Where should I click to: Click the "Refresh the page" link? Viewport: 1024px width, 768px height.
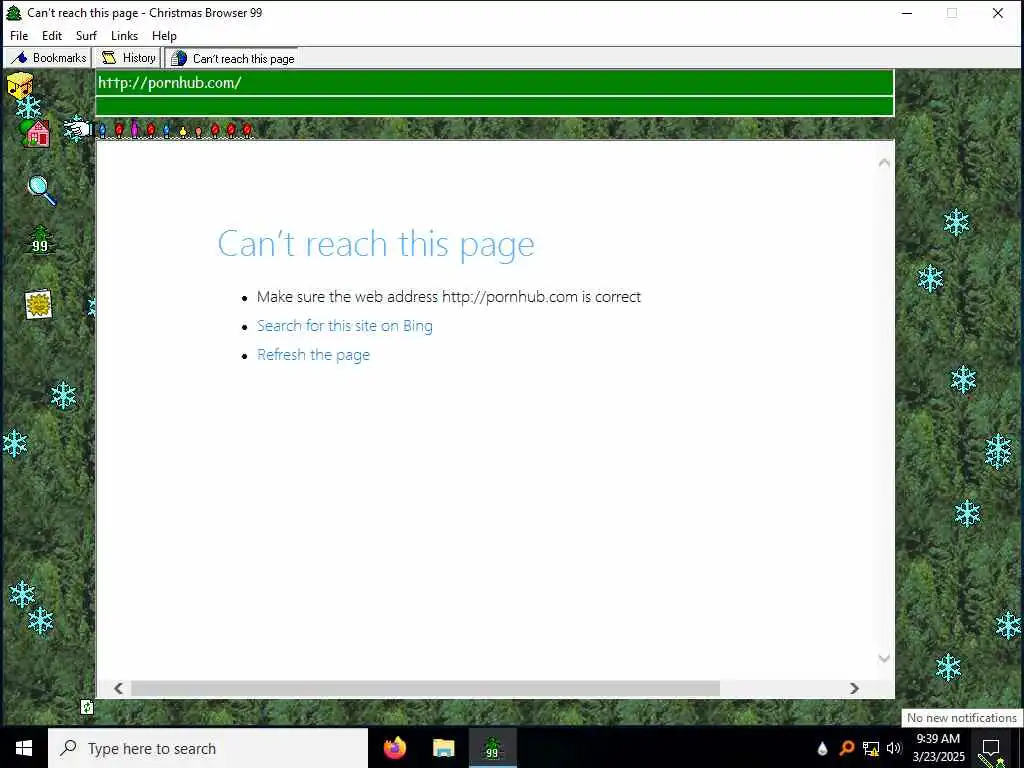pos(313,355)
